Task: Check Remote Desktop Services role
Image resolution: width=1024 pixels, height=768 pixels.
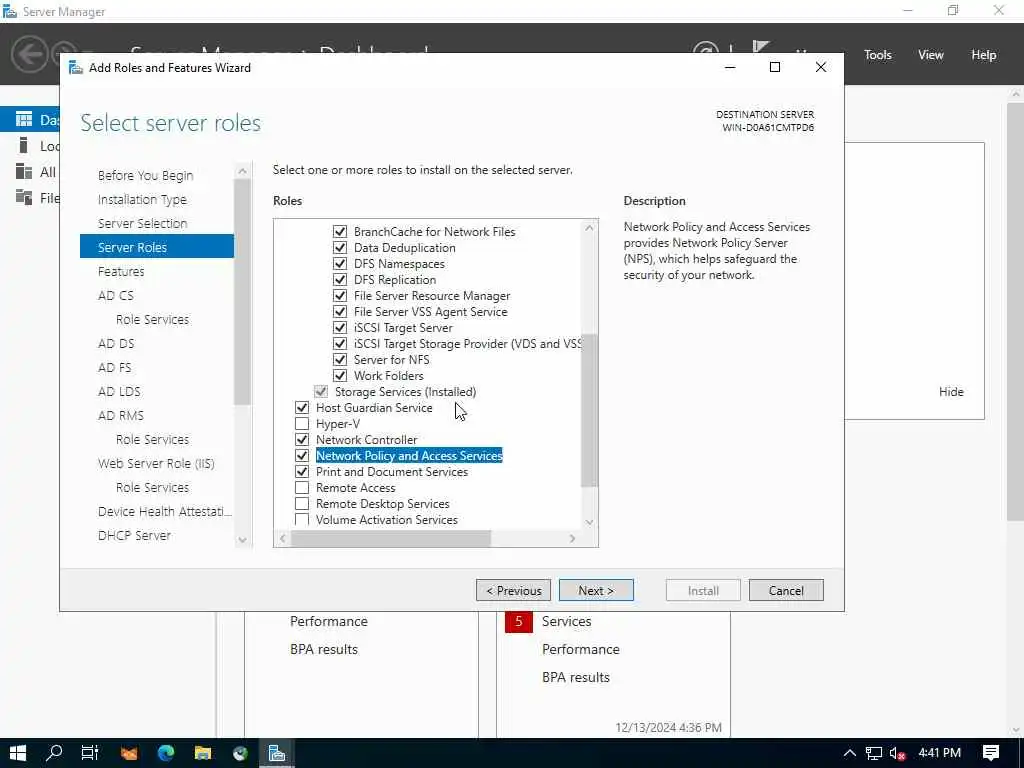Action: click(x=302, y=504)
